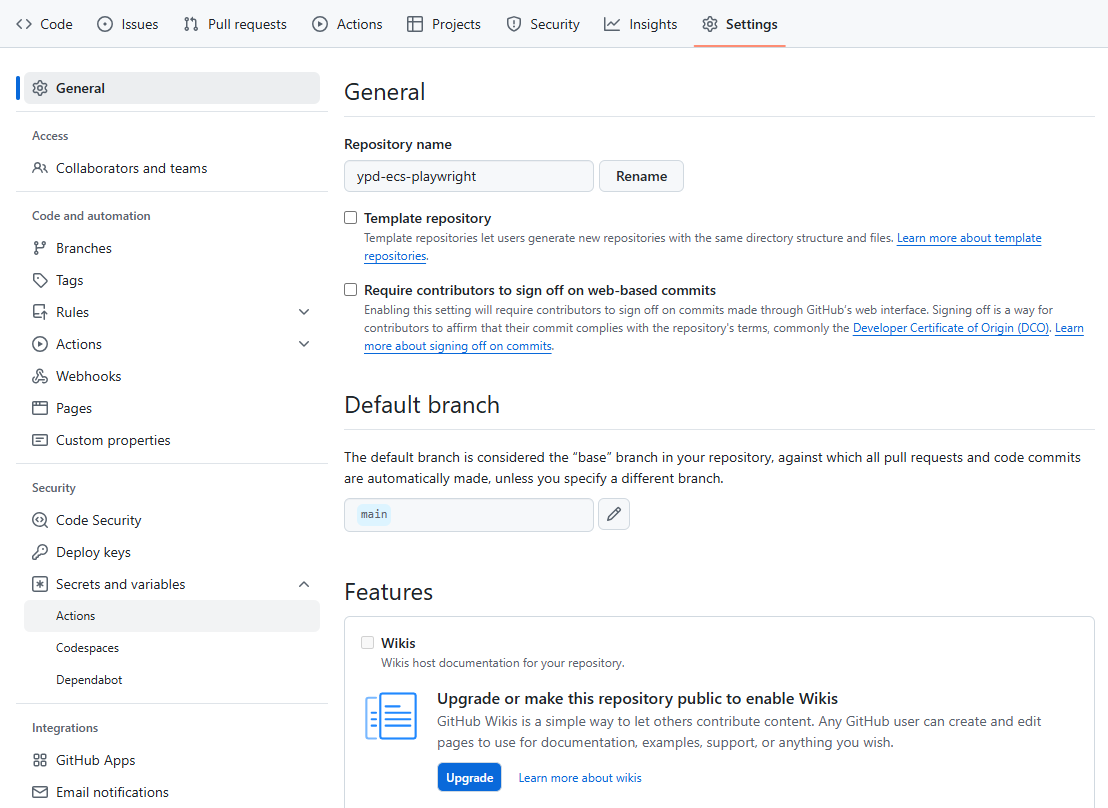1108x808 pixels.
Task: Select Dependabot under Secrets and variables
Action: pos(172,679)
